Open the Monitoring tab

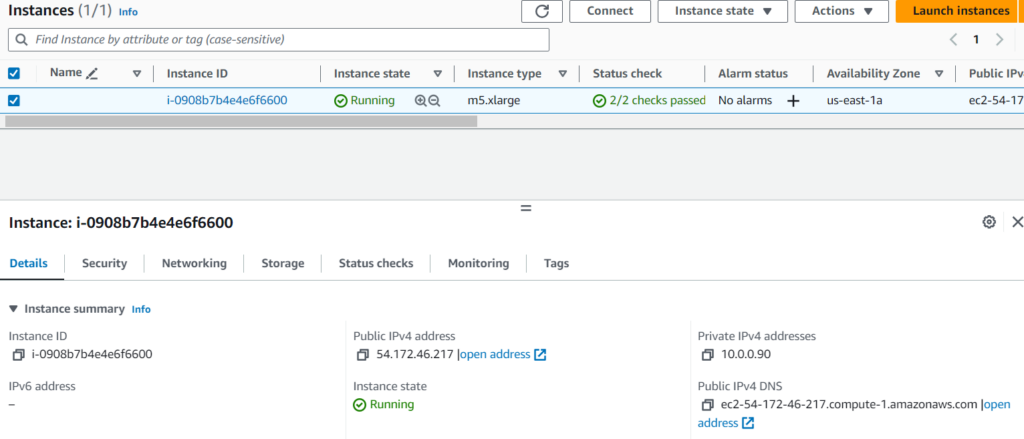[x=479, y=263]
